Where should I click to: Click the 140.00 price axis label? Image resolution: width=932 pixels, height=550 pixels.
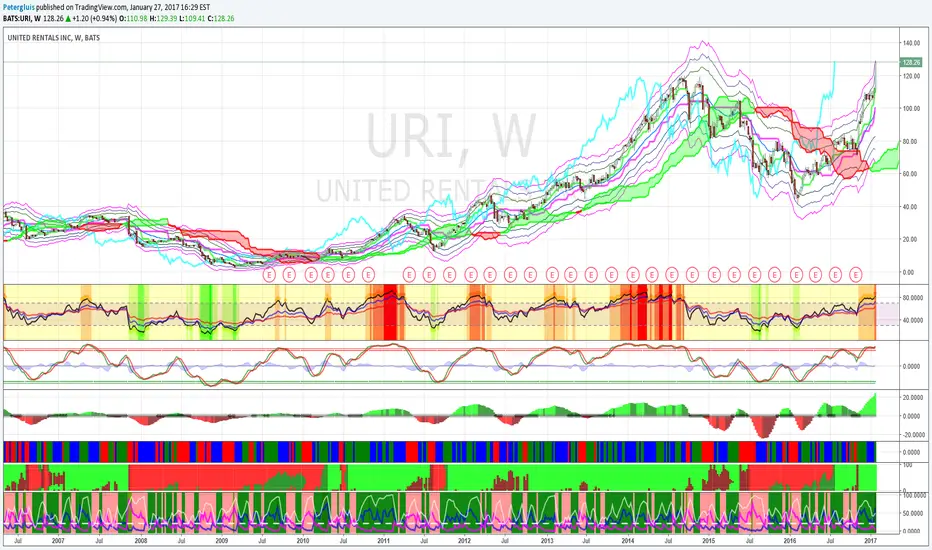pos(911,43)
